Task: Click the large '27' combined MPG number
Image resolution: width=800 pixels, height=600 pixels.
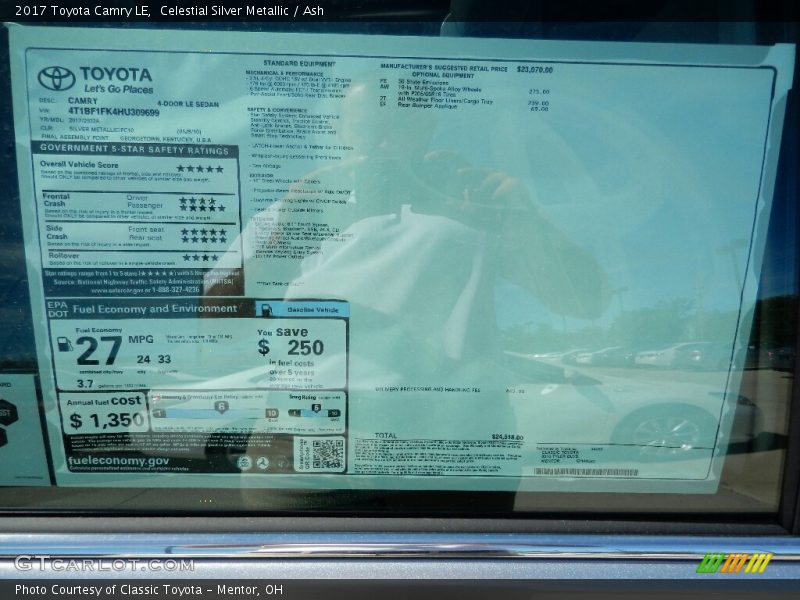Action: (x=99, y=350)
